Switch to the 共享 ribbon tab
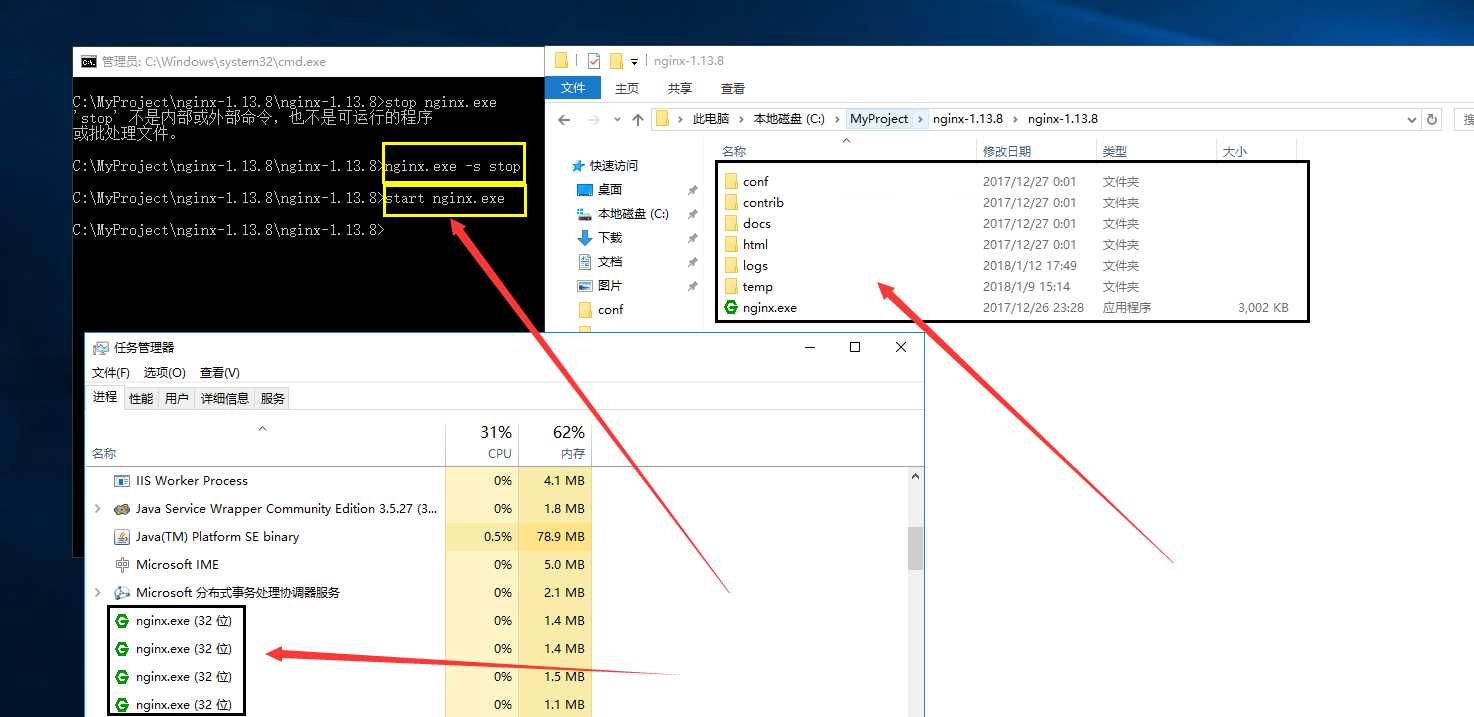This screenshot has width=1474, height=717. pos(680,88)
